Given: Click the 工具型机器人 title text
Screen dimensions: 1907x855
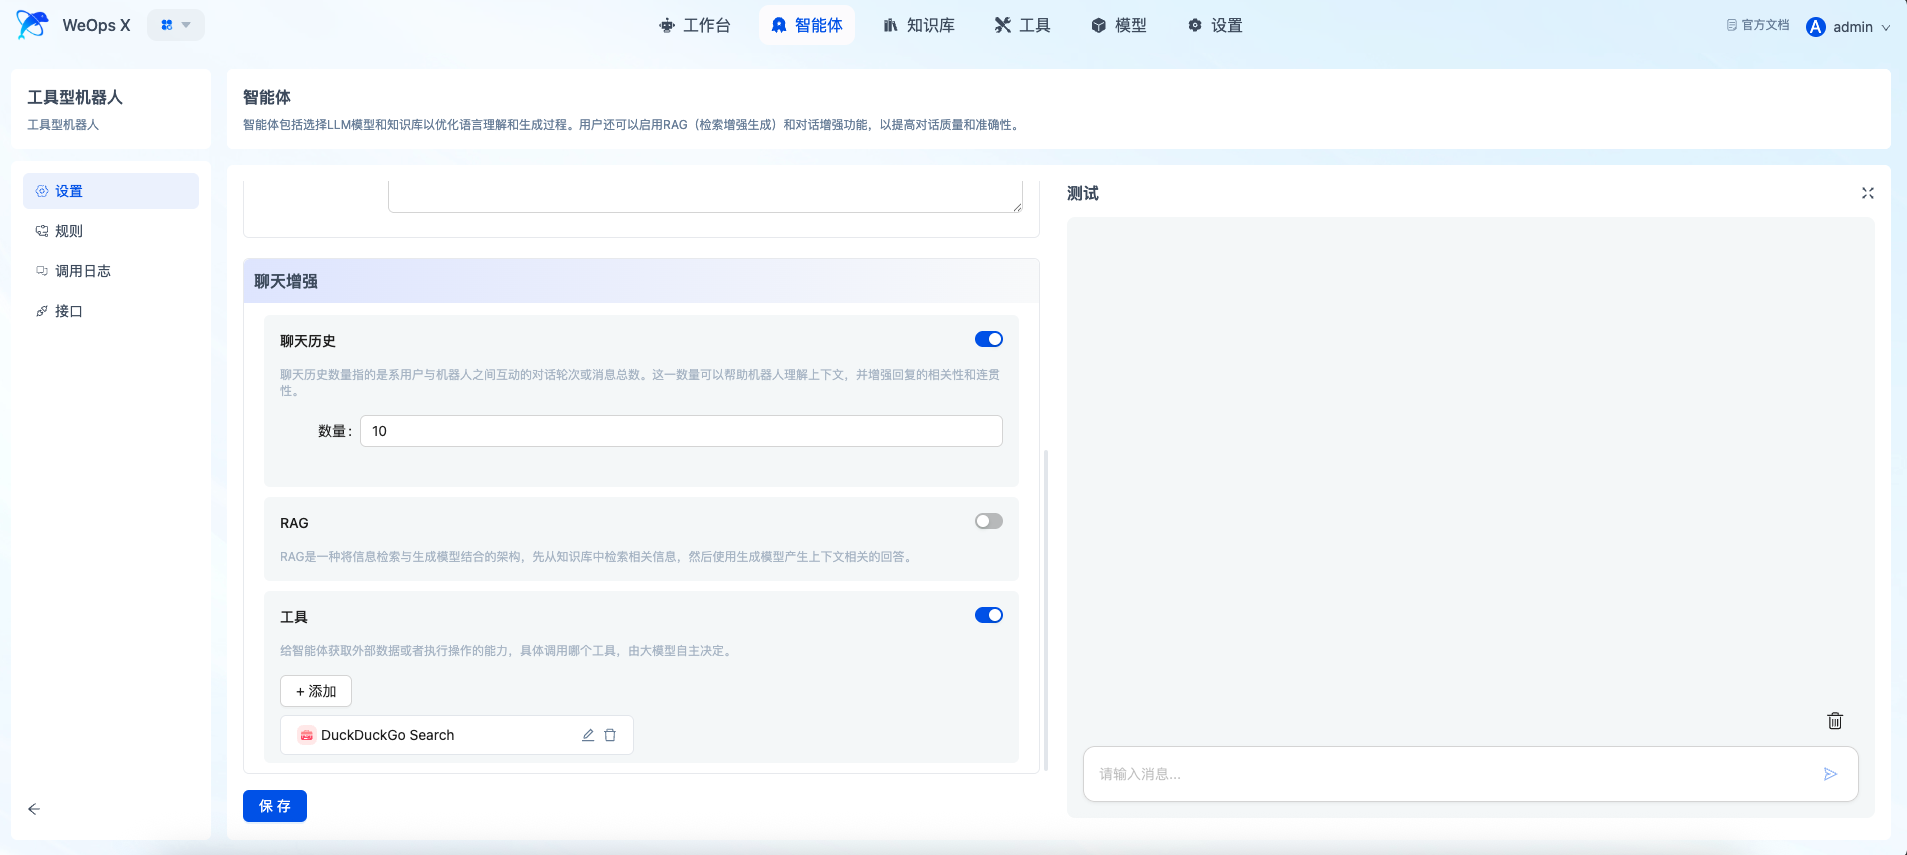Looking at the screenshot, I should (75, 97).
